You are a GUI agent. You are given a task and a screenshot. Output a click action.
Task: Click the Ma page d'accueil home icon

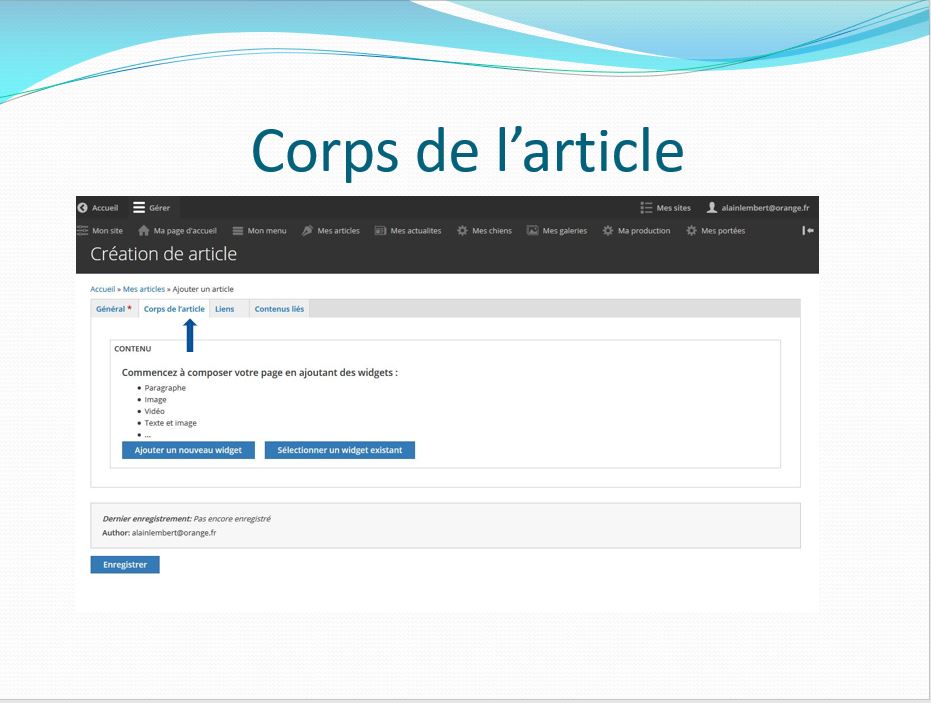(x=144, y=231)
